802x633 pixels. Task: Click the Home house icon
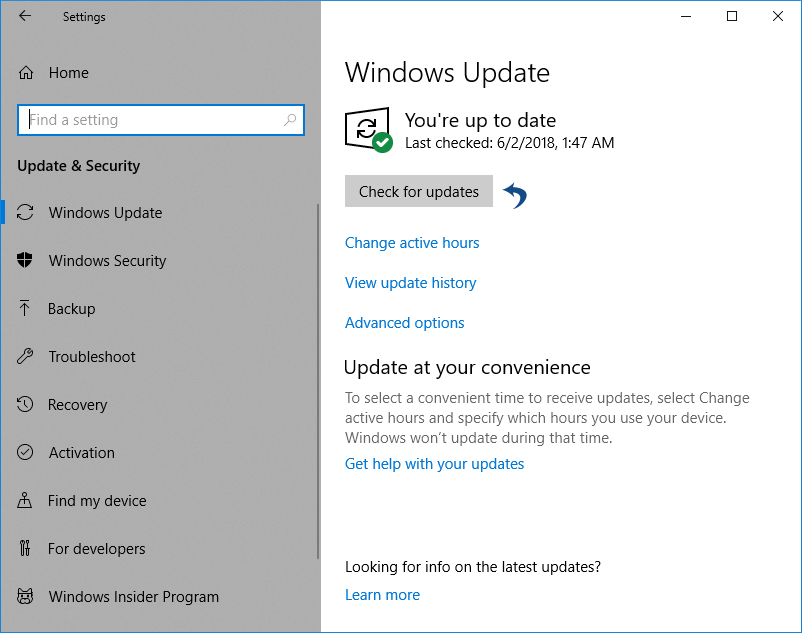26,73
